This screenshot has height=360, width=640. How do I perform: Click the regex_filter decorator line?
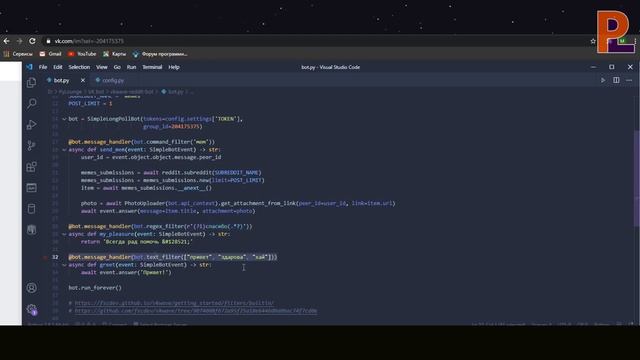(160, 226)
